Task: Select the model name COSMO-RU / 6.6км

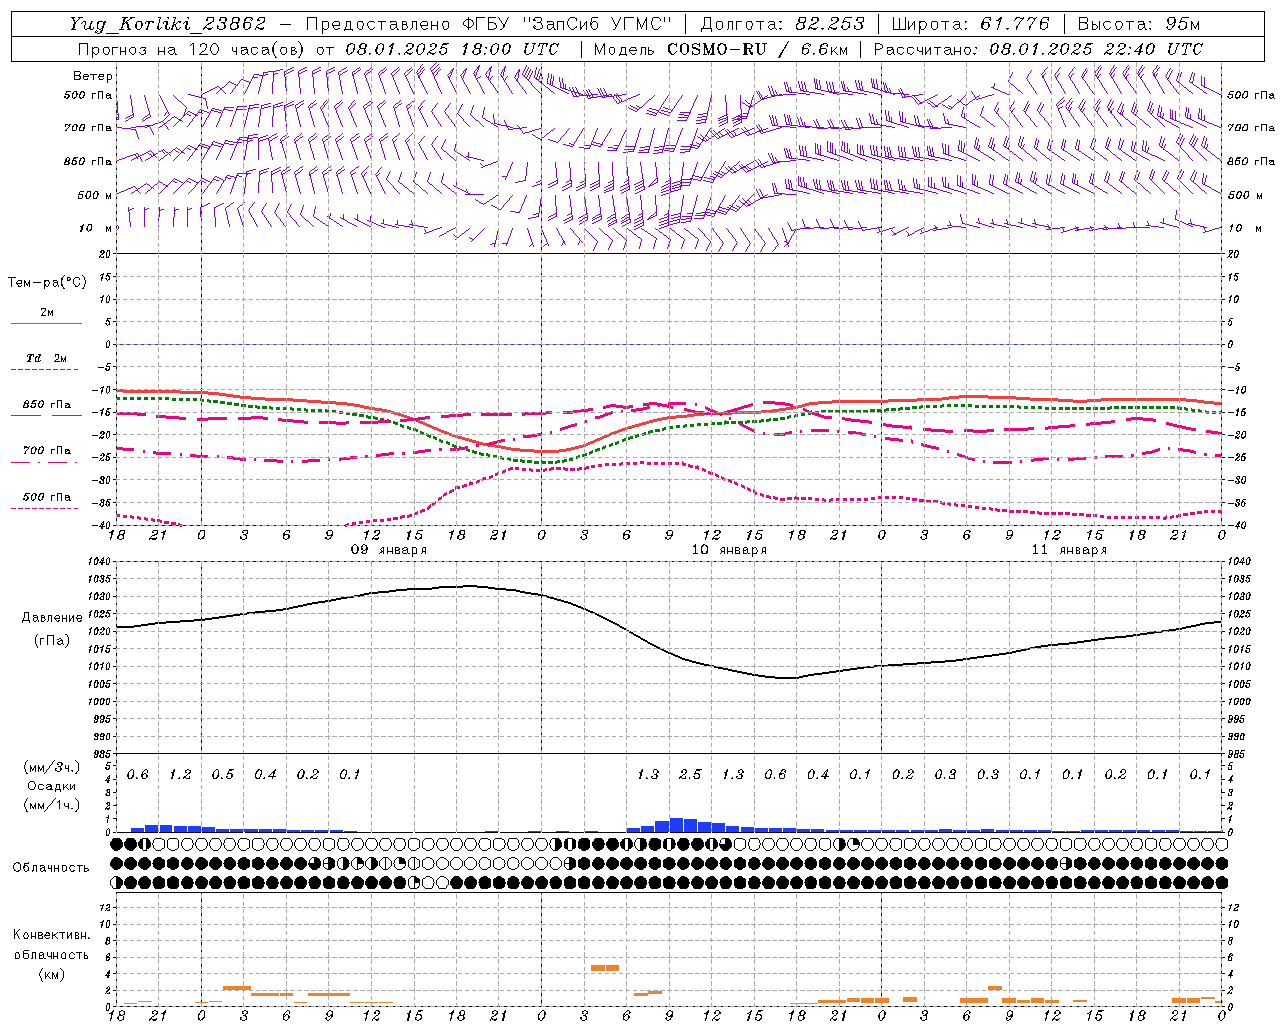Action: pos(758,49)
